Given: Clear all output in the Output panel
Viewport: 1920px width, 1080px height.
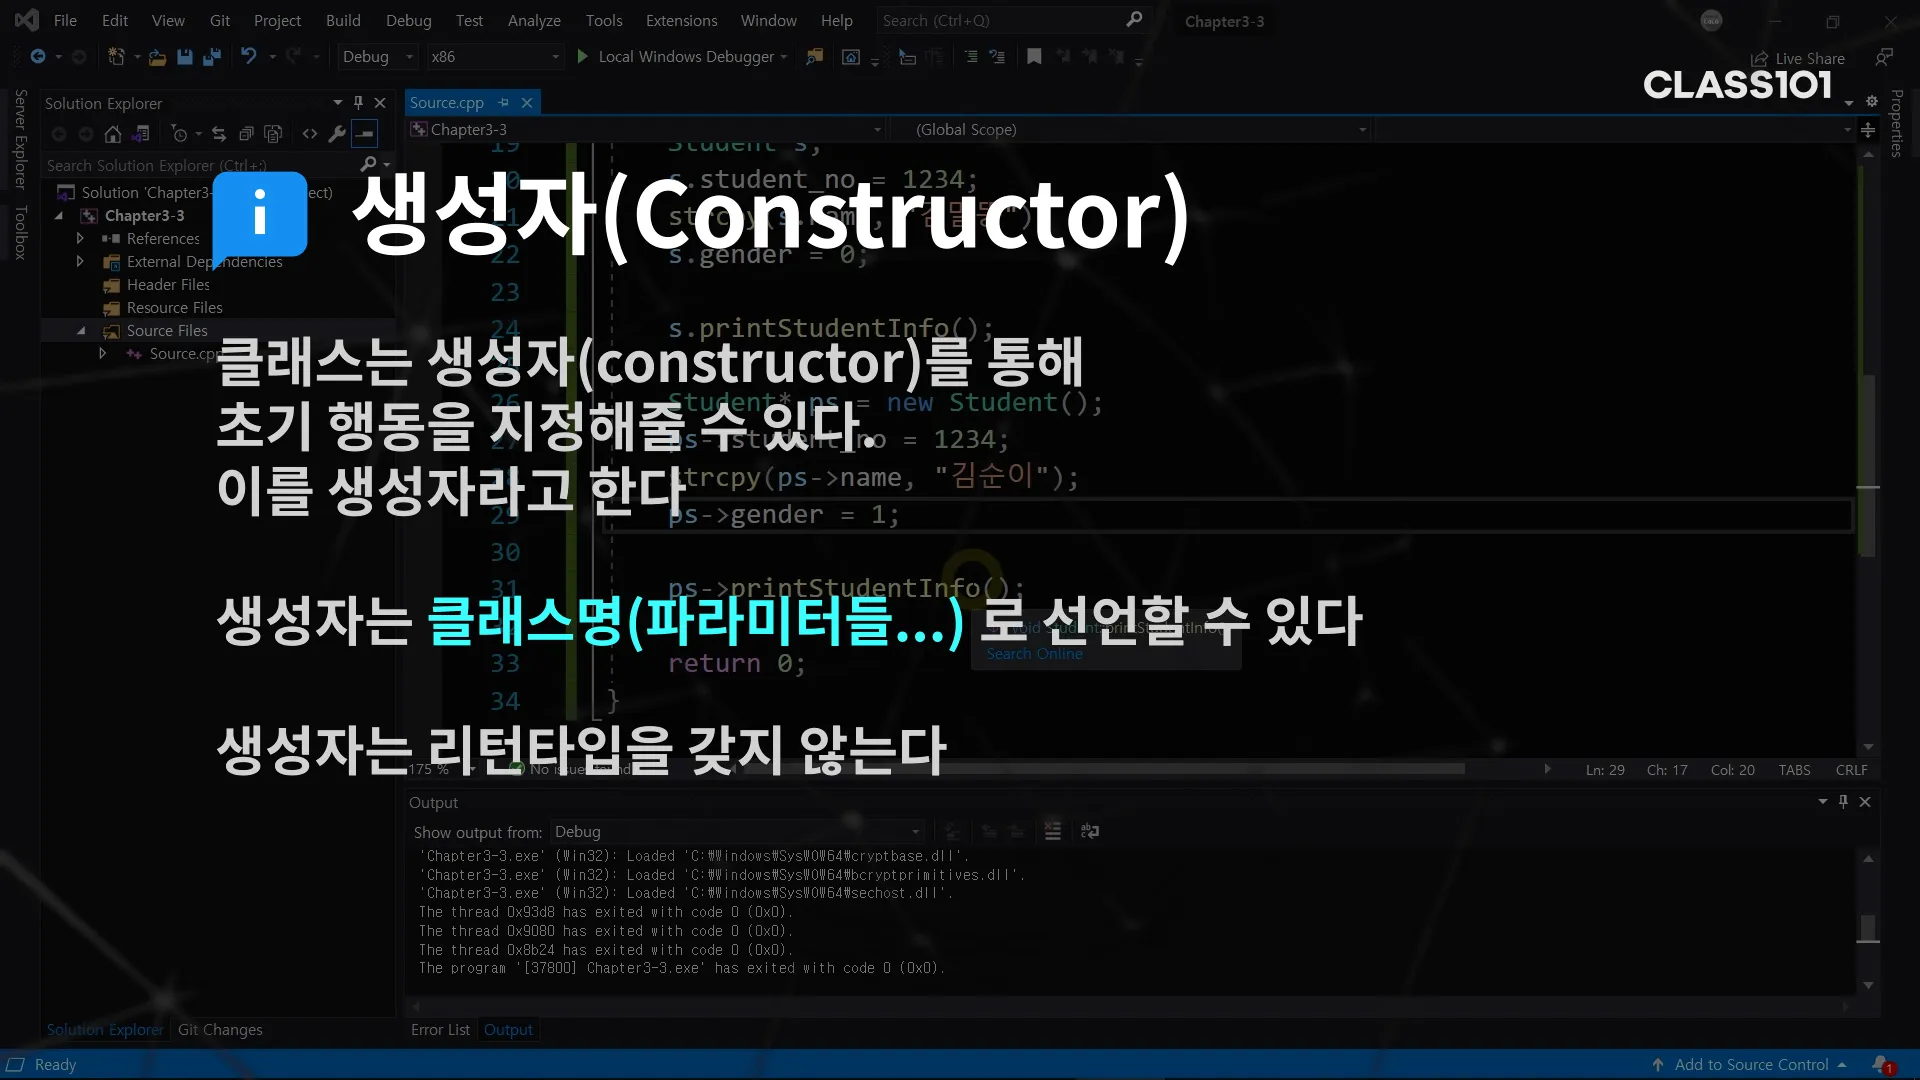Looking at the screenshot, I should [x=1052, y=832].
